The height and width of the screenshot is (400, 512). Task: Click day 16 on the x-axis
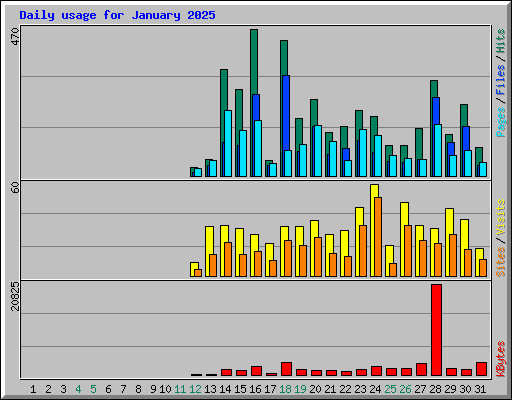click(x=255, y=389)
